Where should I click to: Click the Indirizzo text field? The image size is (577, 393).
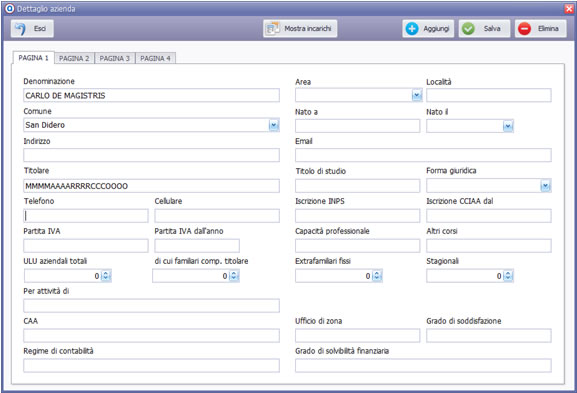(151, 155)
